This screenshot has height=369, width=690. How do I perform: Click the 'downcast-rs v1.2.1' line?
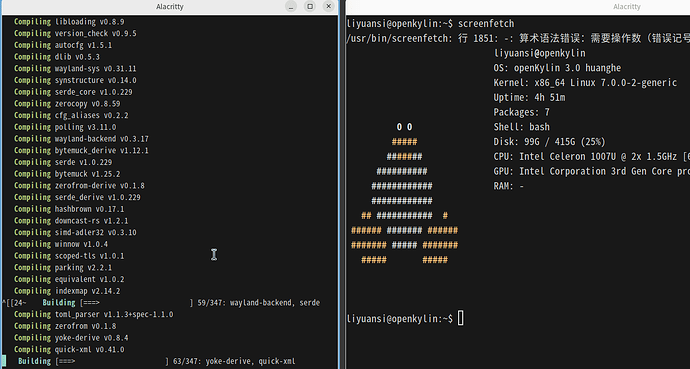click(71, 221)
